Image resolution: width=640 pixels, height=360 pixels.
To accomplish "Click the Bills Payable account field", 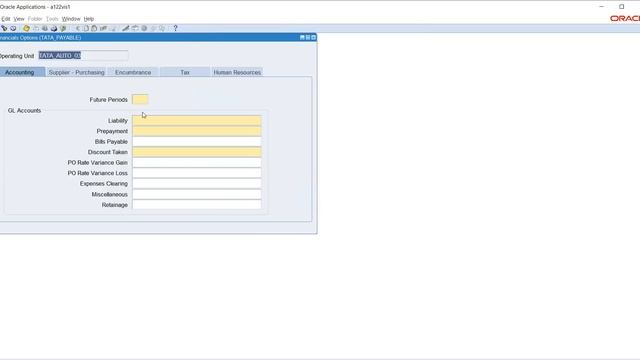I will click(x=197, y=142).
